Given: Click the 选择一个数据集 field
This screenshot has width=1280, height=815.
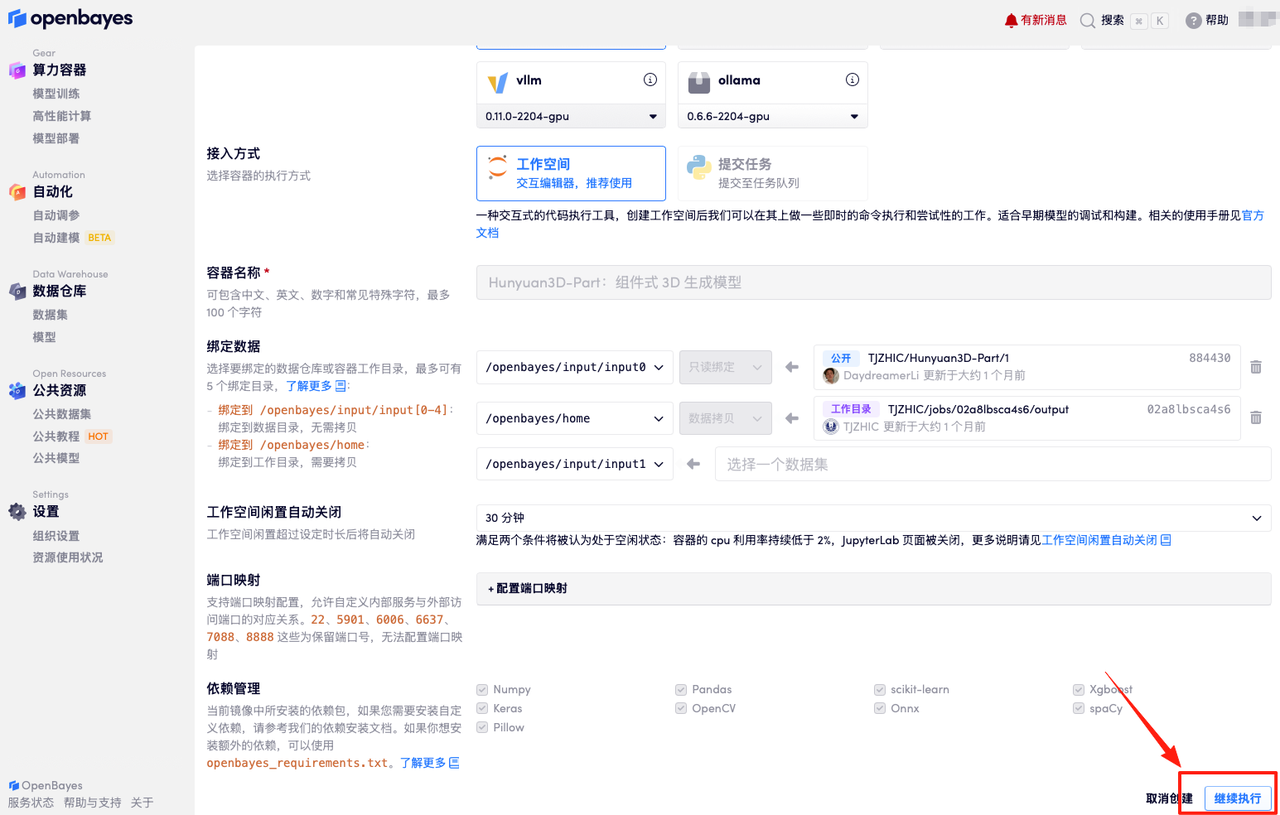Looking at the screenshot, I should (993, 464).
